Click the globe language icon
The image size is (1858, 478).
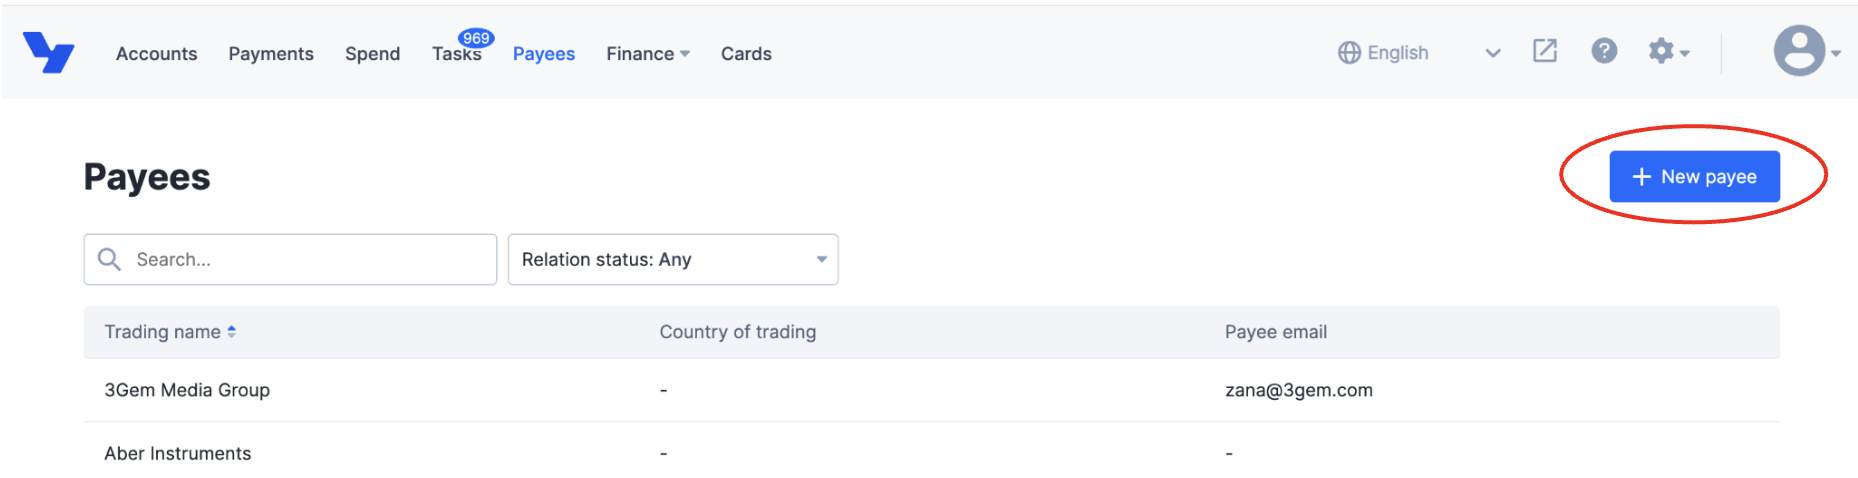(x=1349, y=53)
